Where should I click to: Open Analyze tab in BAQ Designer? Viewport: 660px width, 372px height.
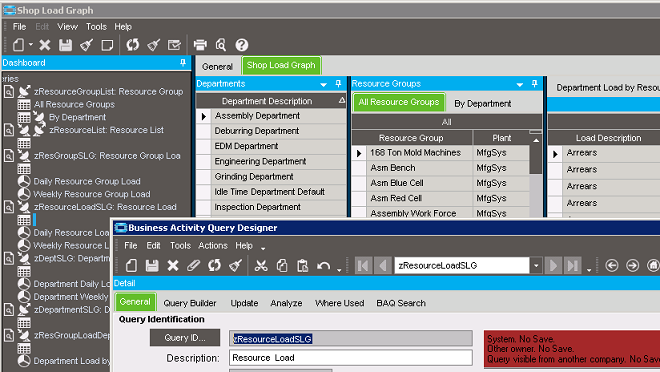(x=286, y=303)
